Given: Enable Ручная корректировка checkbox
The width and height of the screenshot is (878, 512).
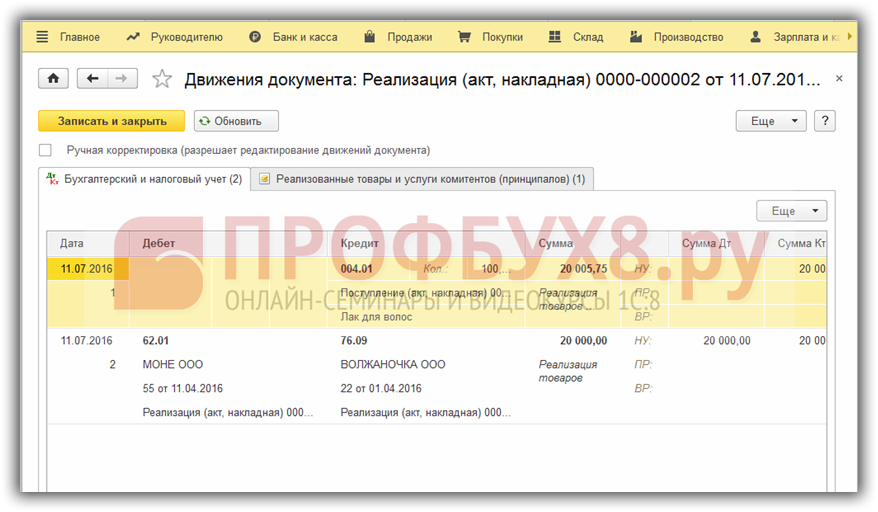Looking at the screenshot, I should point(45,150).
